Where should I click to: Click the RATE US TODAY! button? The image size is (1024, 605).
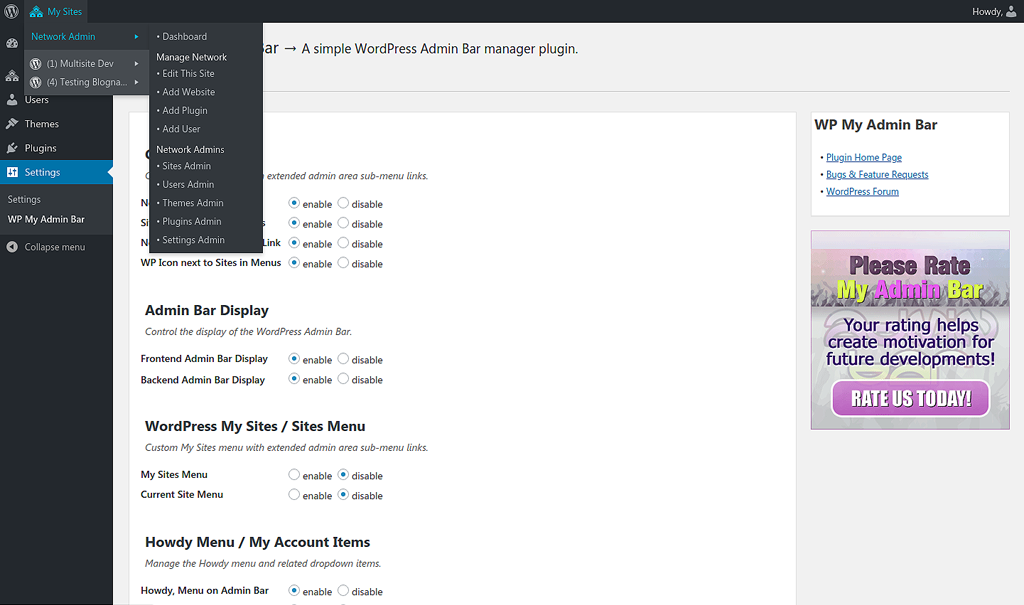click(910, 398)
